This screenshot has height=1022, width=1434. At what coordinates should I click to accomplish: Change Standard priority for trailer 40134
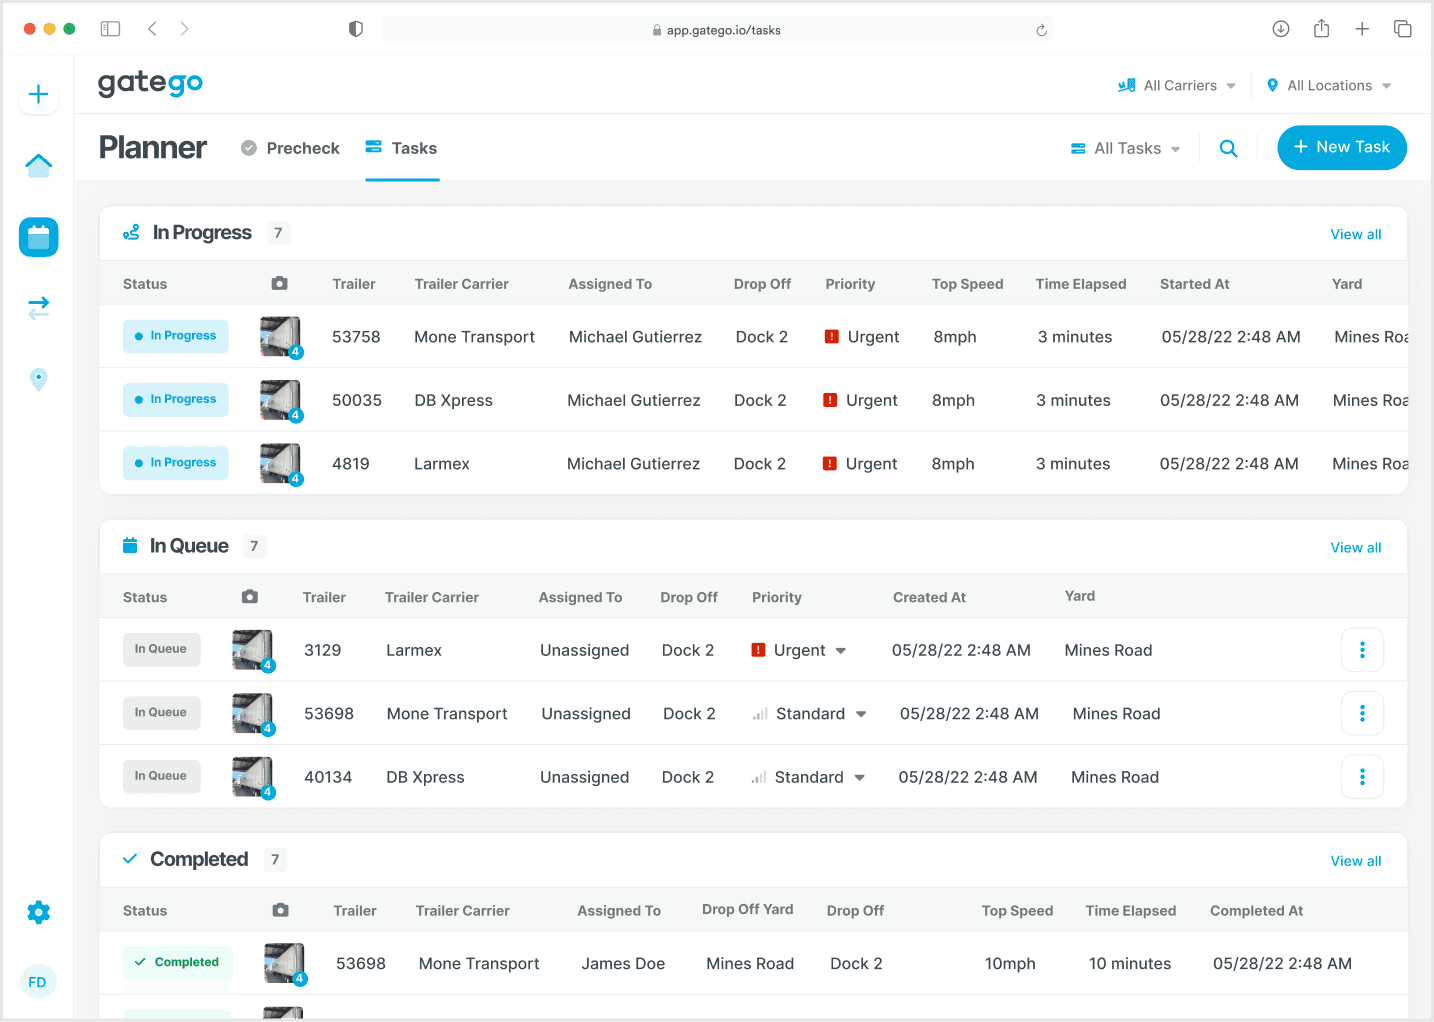coord(808,777)
